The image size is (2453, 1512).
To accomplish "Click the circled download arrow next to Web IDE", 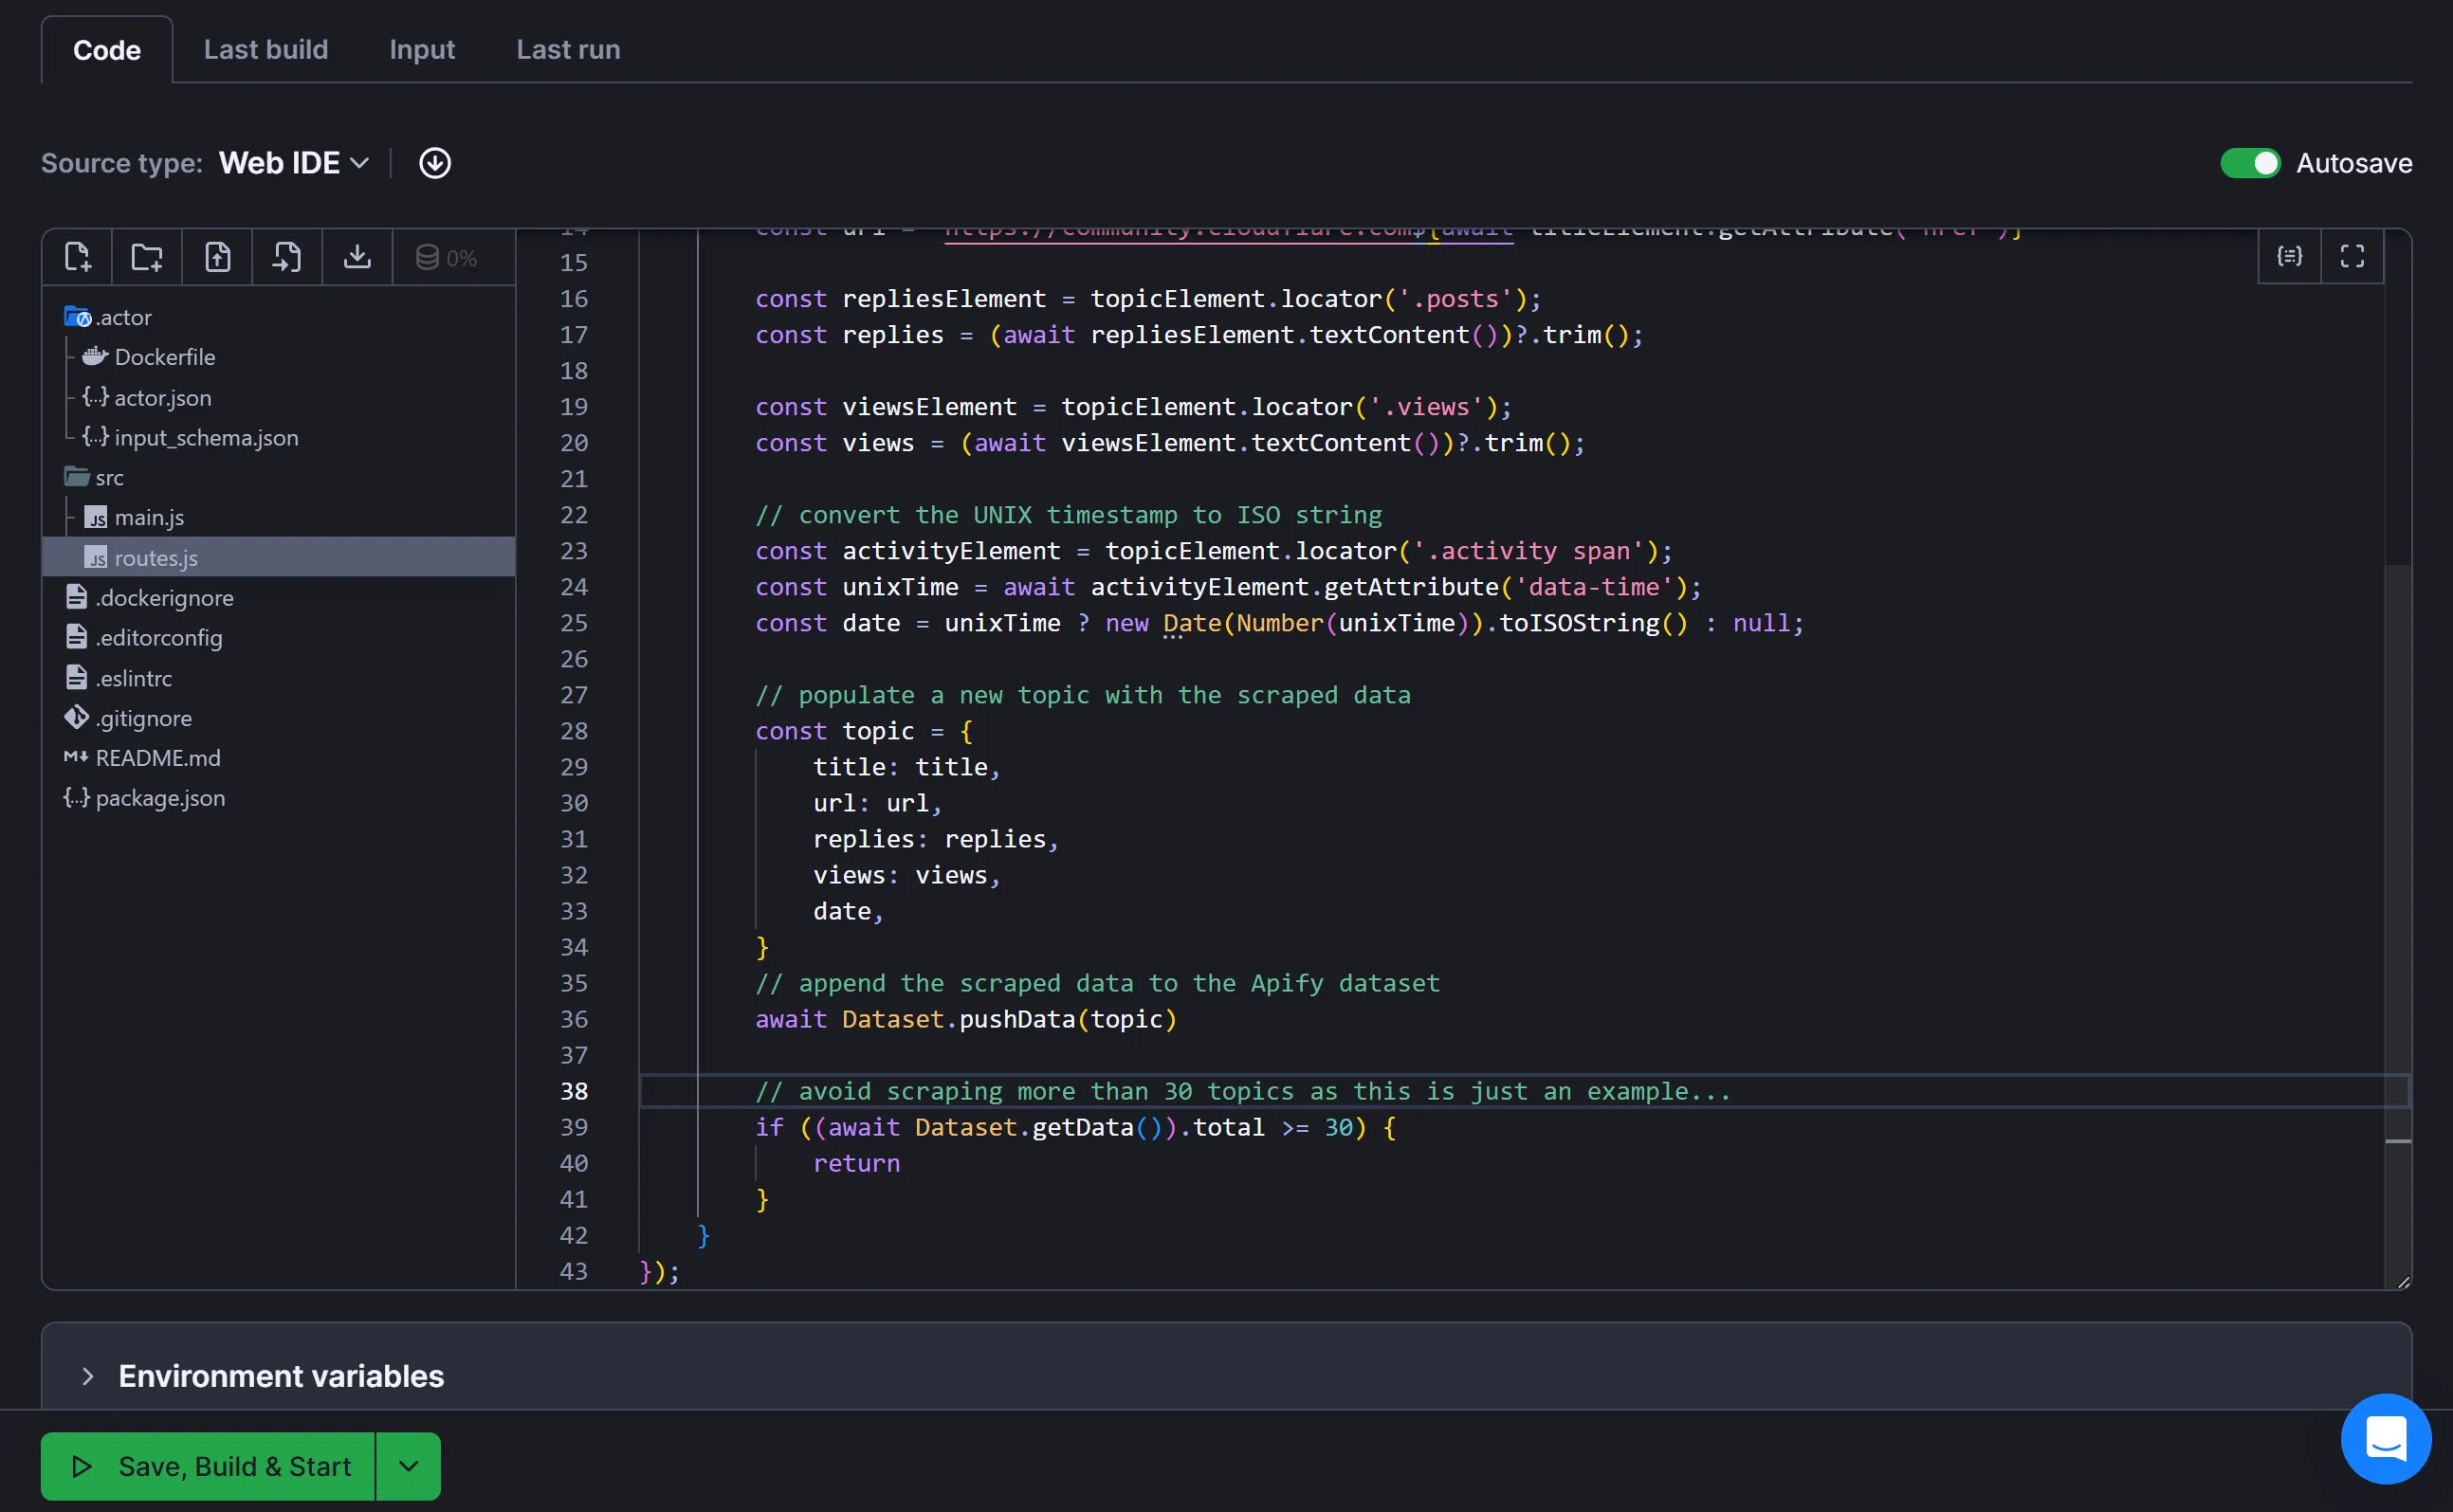I will [x=434, y=163].
